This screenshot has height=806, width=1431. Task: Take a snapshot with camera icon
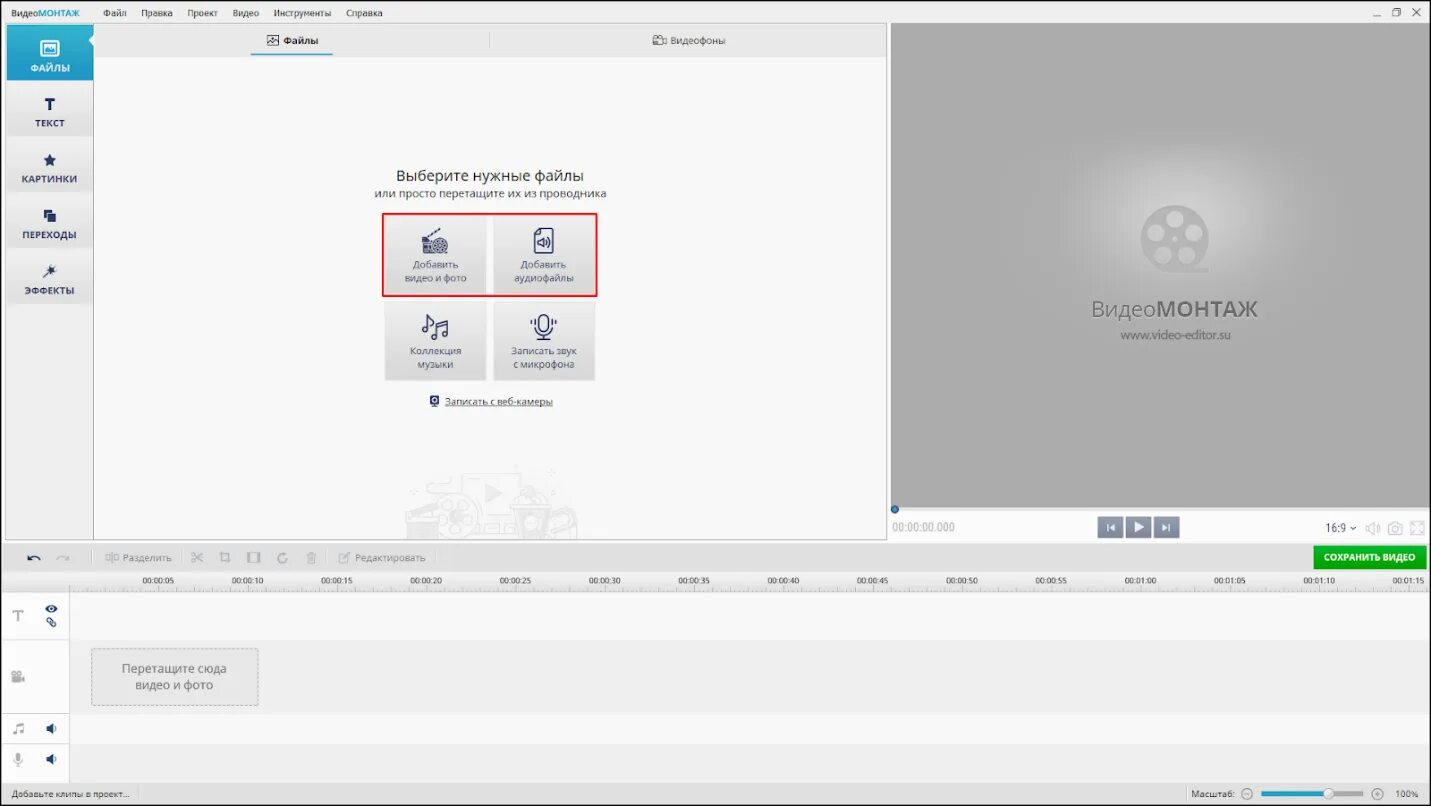(1395, 528)
